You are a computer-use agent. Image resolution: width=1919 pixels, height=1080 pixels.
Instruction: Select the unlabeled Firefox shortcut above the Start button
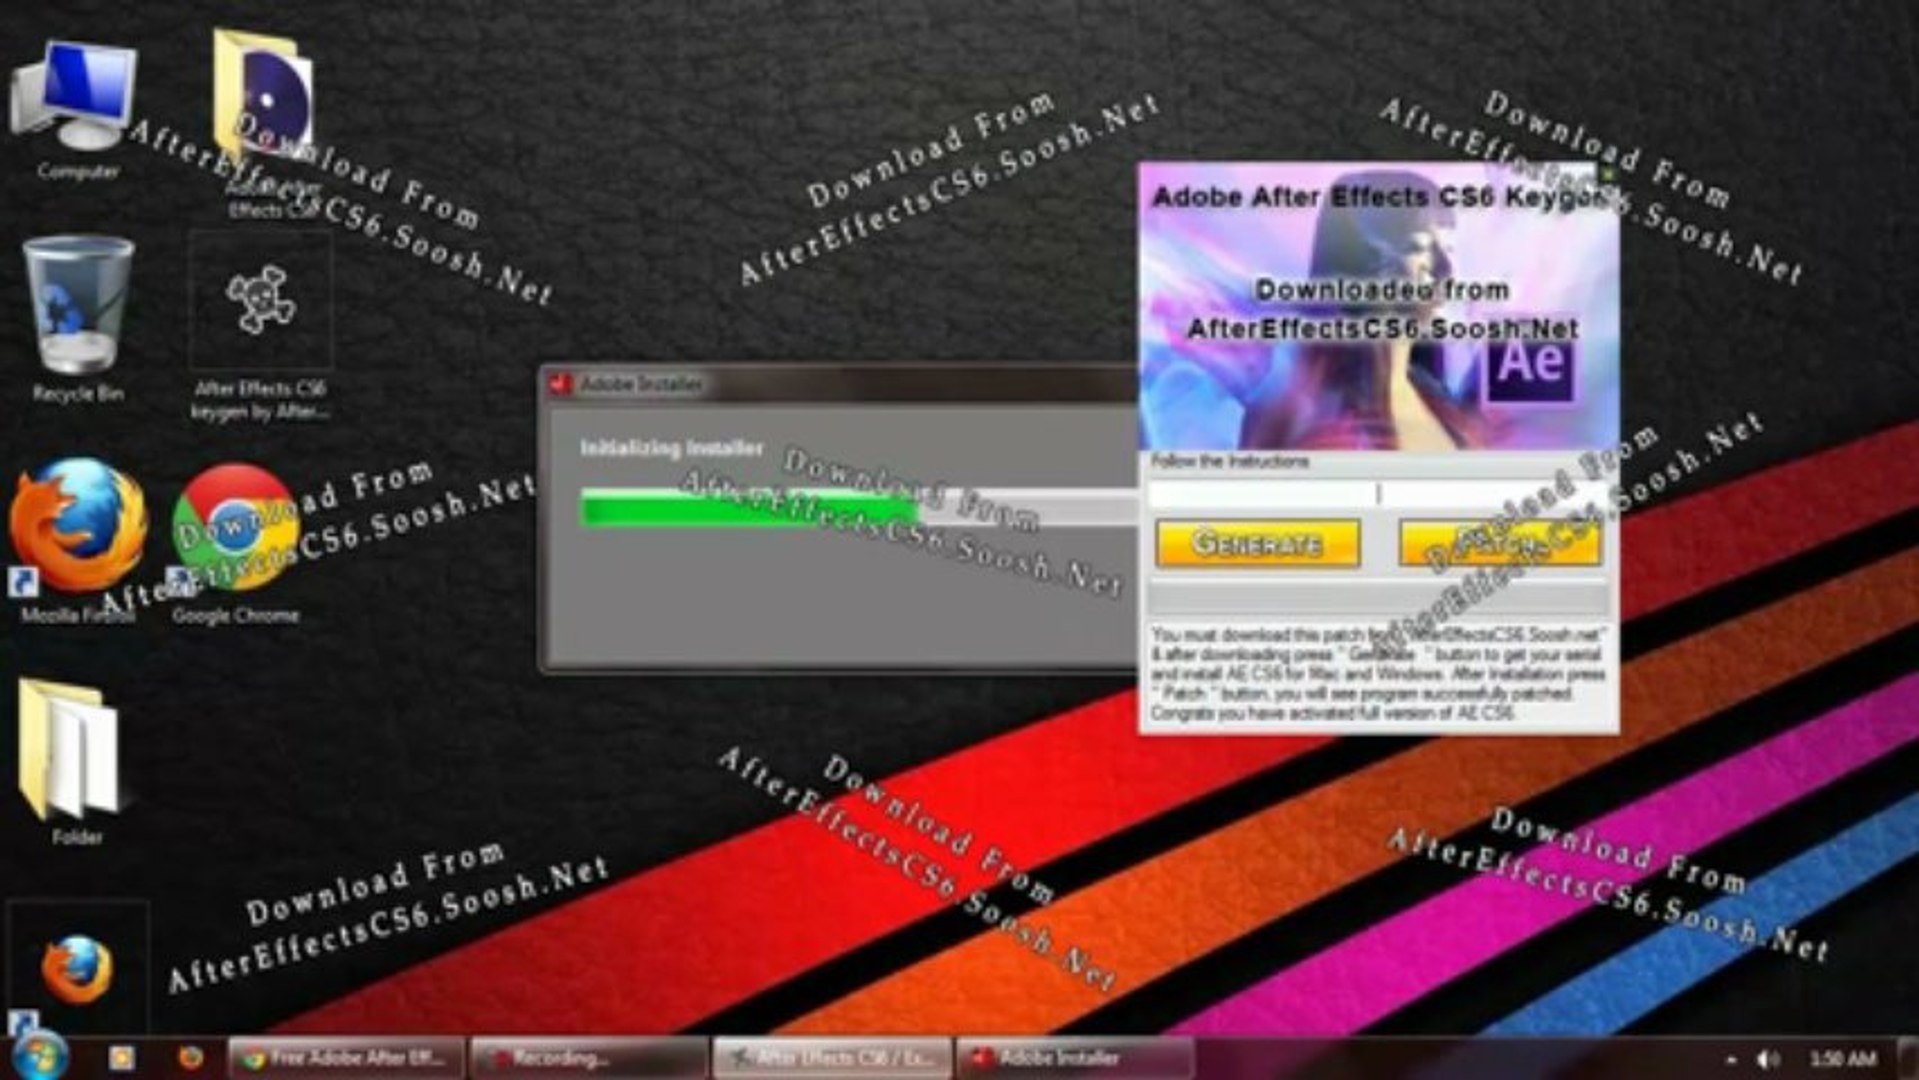click(x=77, y=968)
